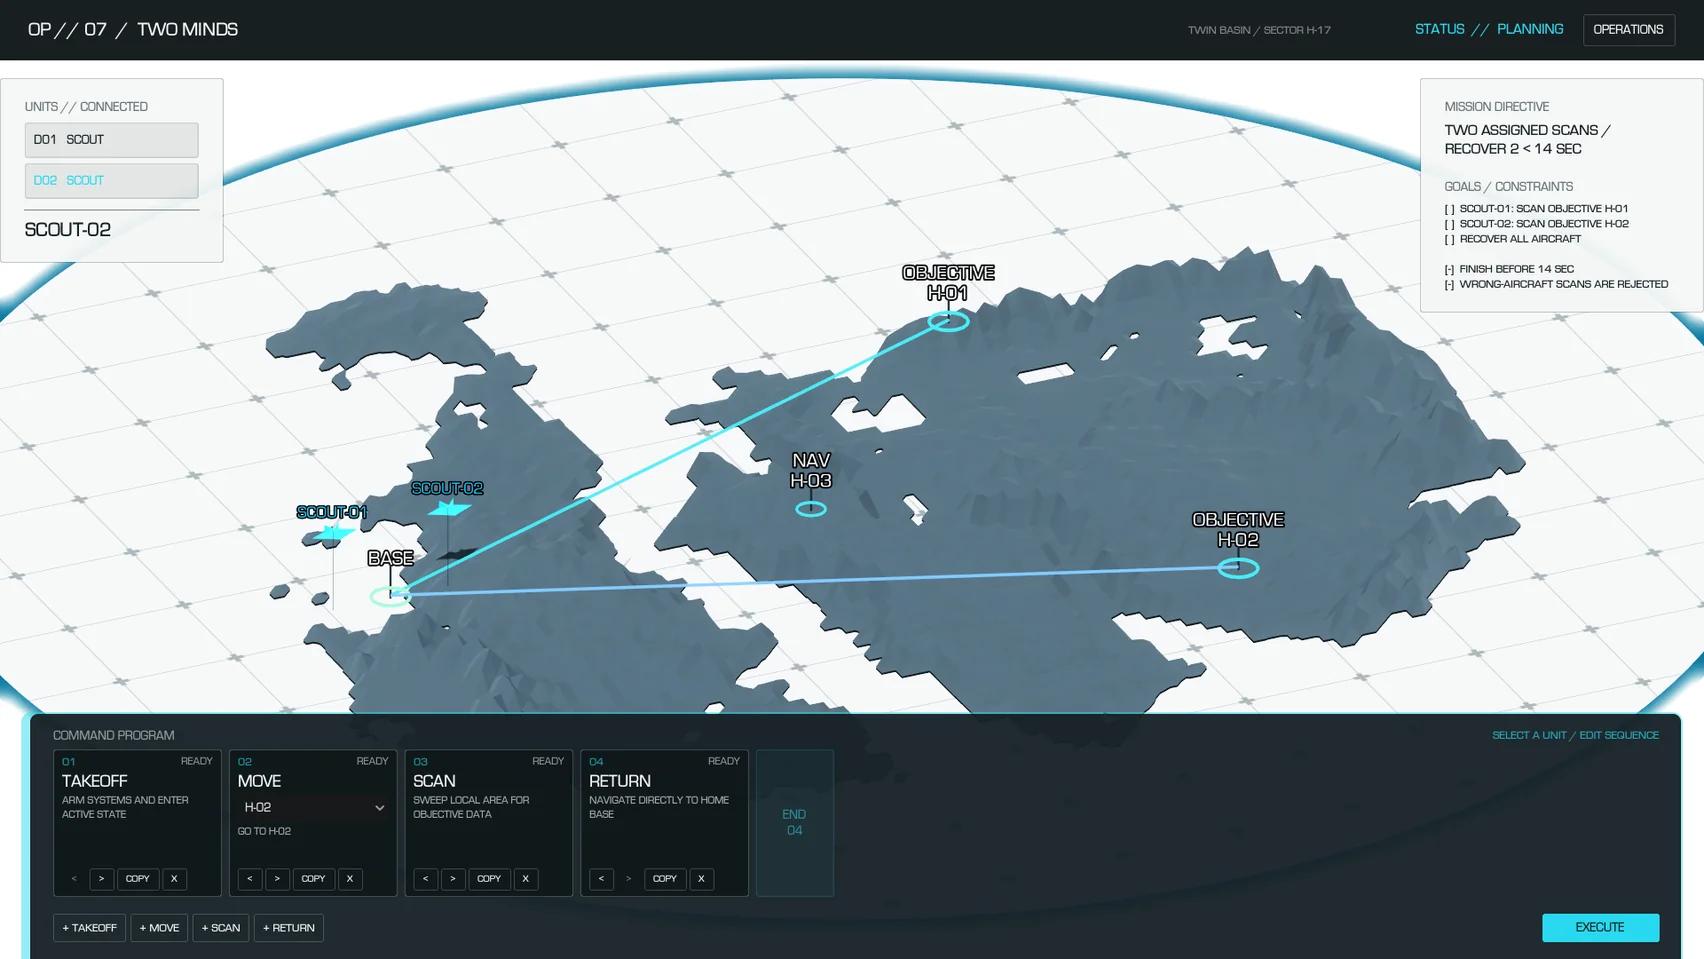The width and height of the screenshot is (1704, 959).
Task: Move SCAN command left with < arrow
Action: pyautogui.click(x=425, y=879)
